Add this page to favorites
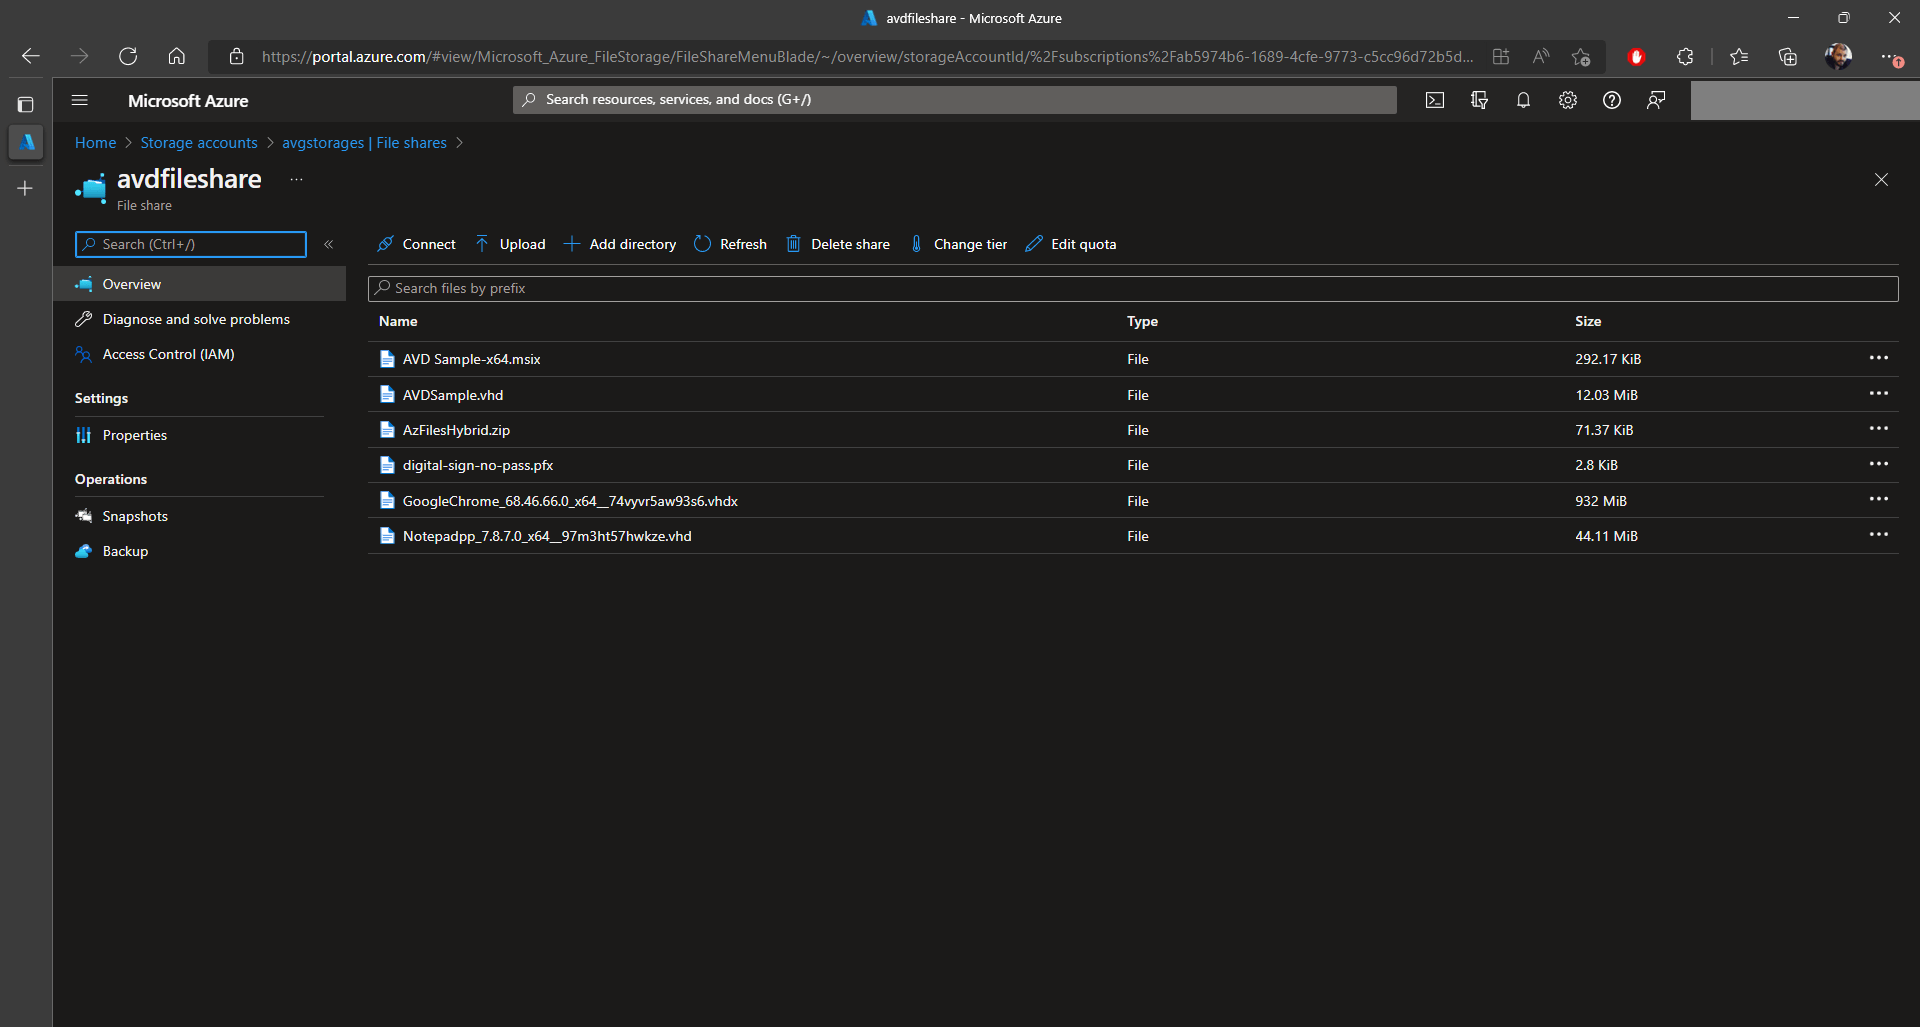This screenshot has height=1027, width=1920. [x=1581, y=57]
